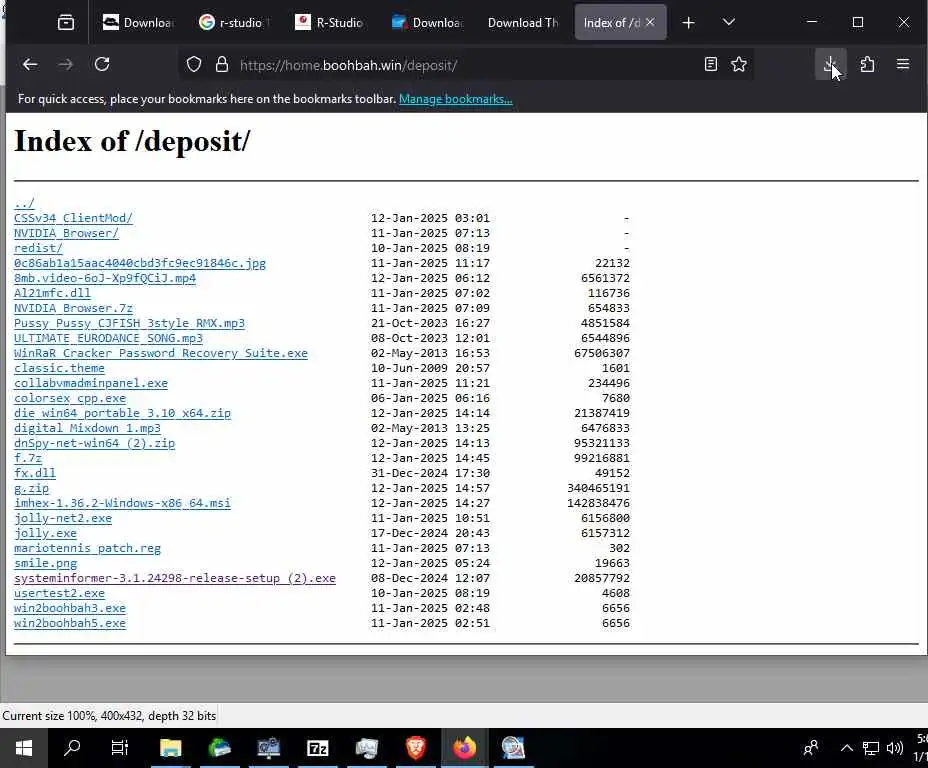
Task: Show hidden system tray icons chevron
Action: pos(846,748)
